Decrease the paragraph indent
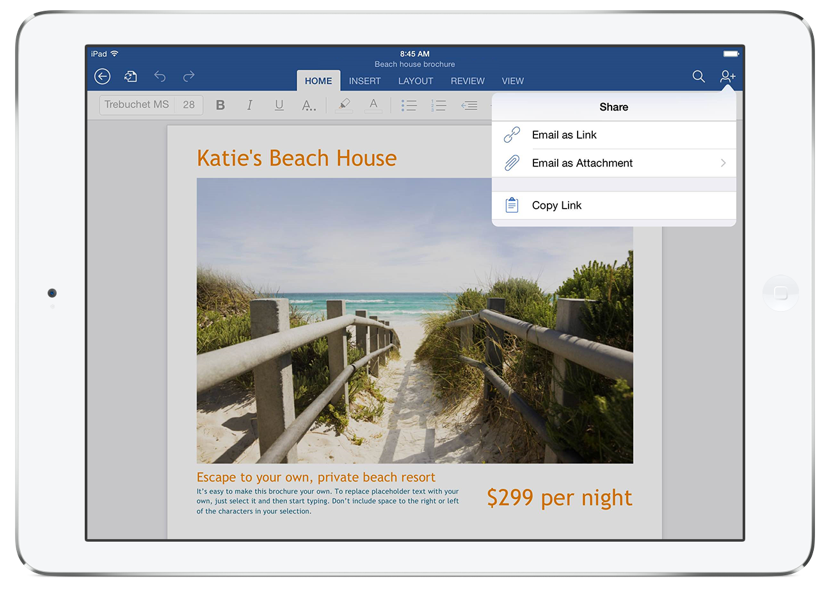 (x=469, y=105)
